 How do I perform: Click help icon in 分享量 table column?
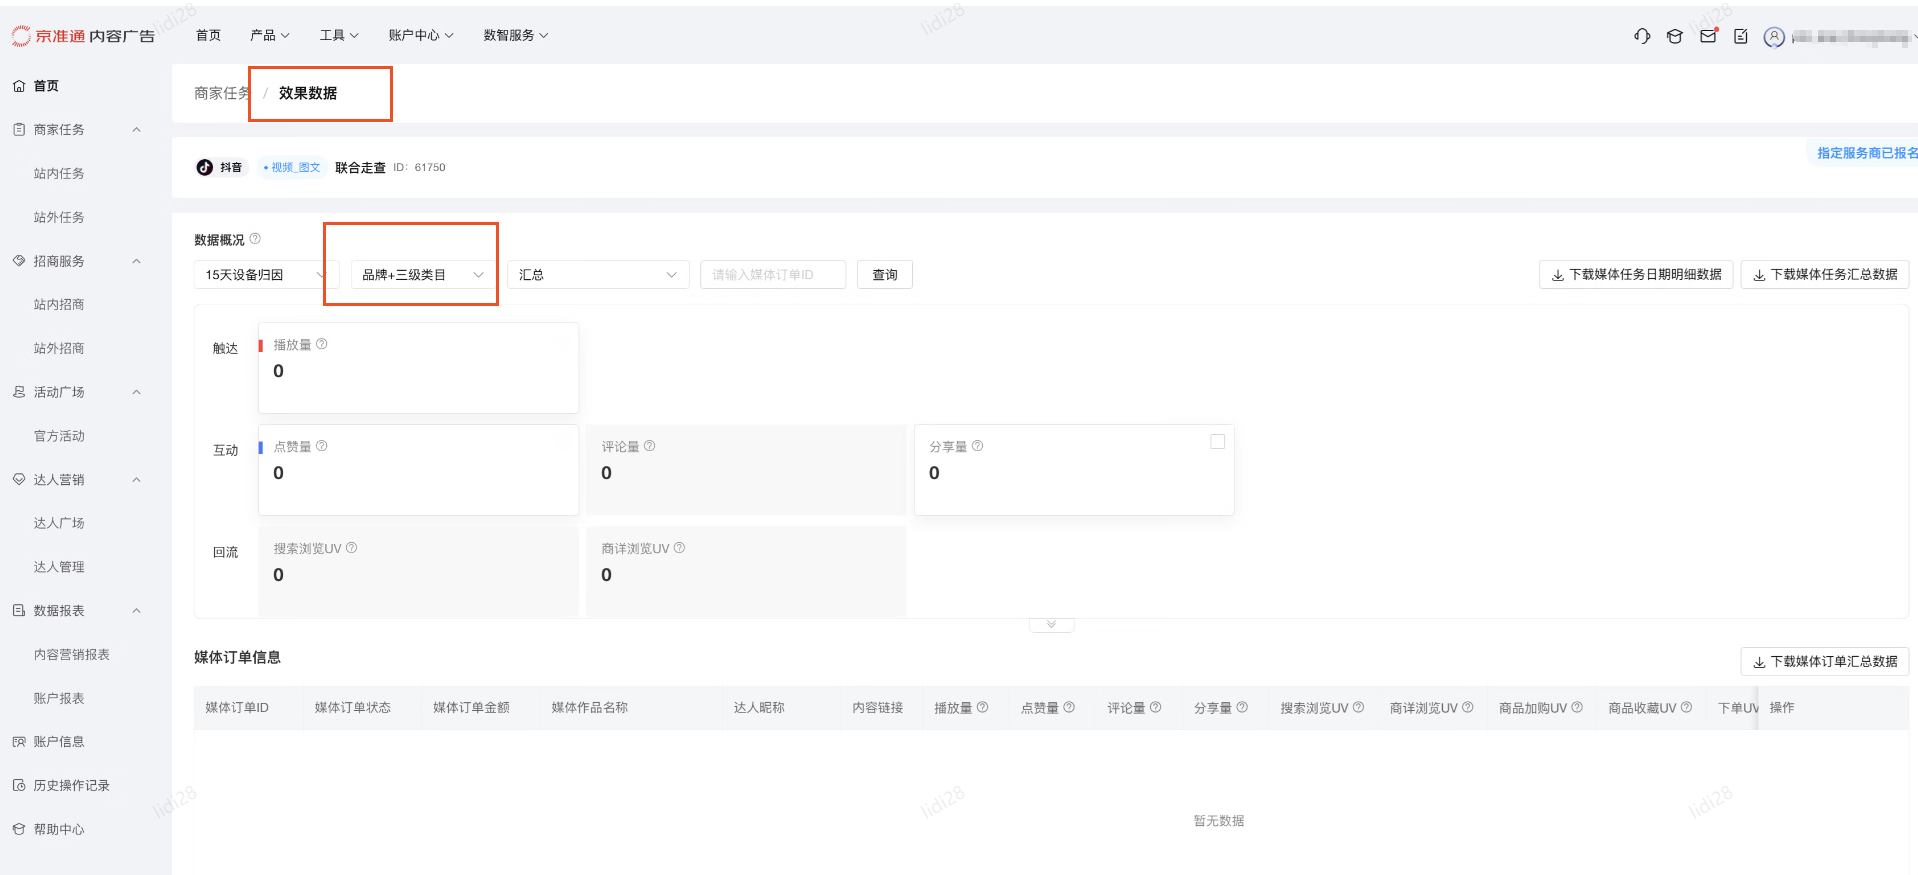[x=1242, y=707]
